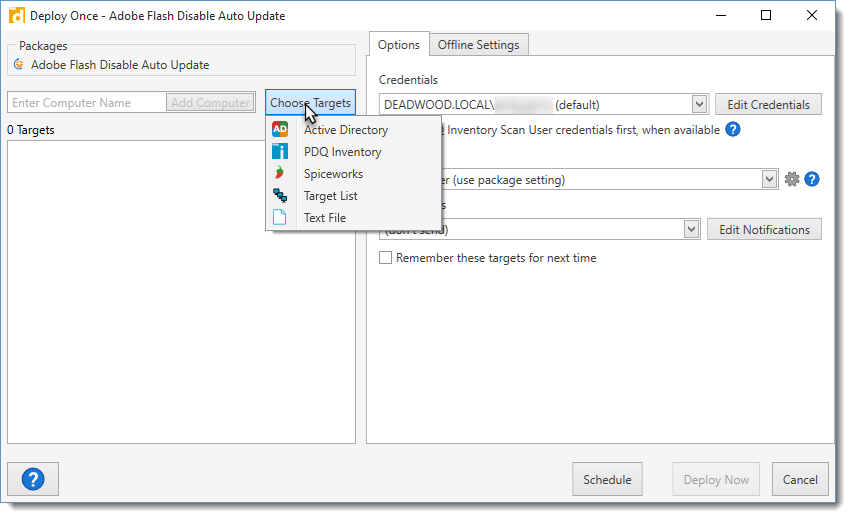851x518 pixels.
Task: Select the Options tab
Action: [x=398, y=45]
